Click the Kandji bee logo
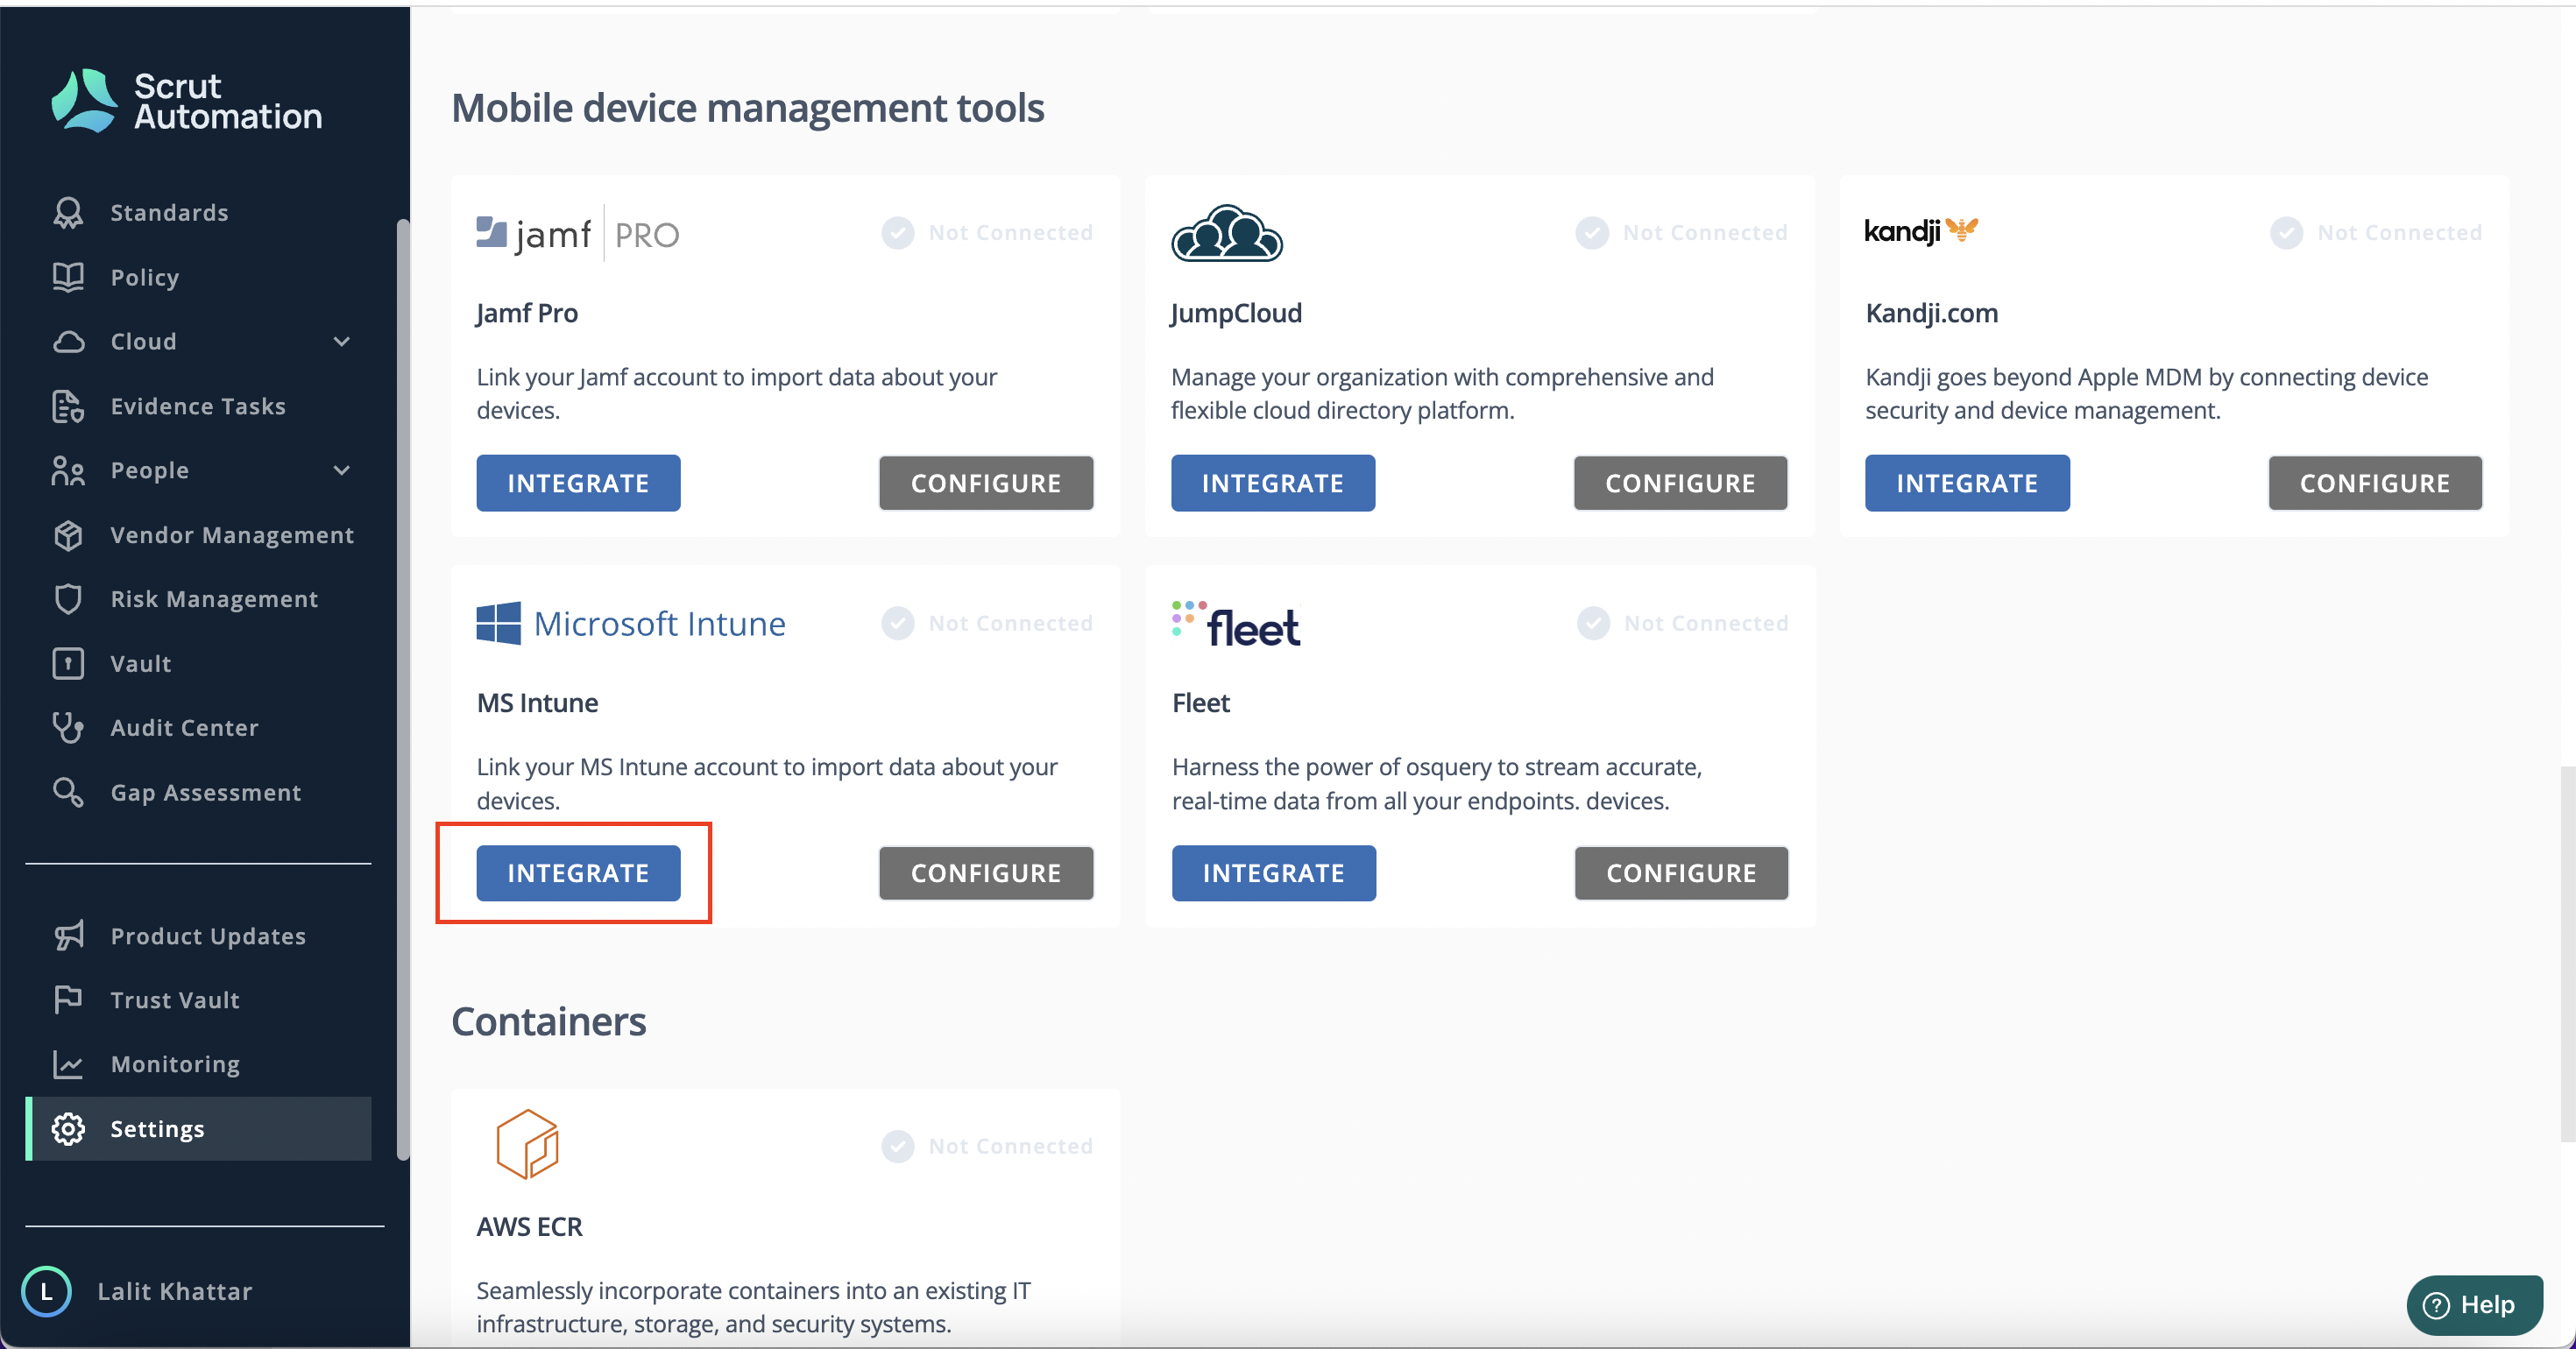Screen dimensions: 2576x1349 click(1921, 231)
